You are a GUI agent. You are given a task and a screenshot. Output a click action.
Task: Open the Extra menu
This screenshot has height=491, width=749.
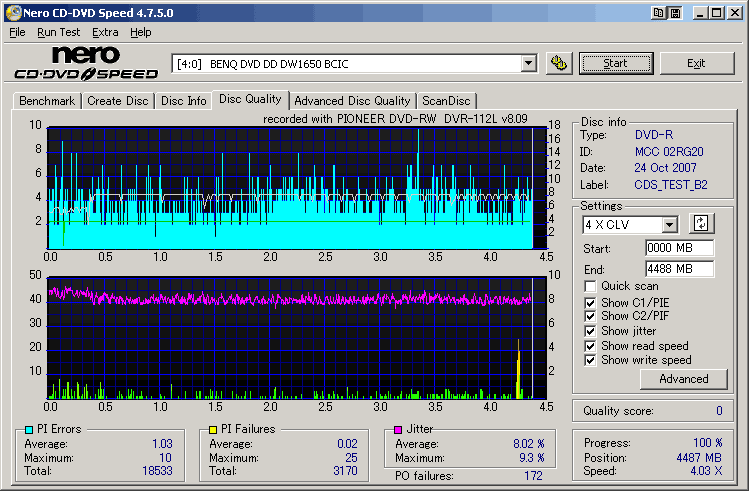click(x=105, y=32)
